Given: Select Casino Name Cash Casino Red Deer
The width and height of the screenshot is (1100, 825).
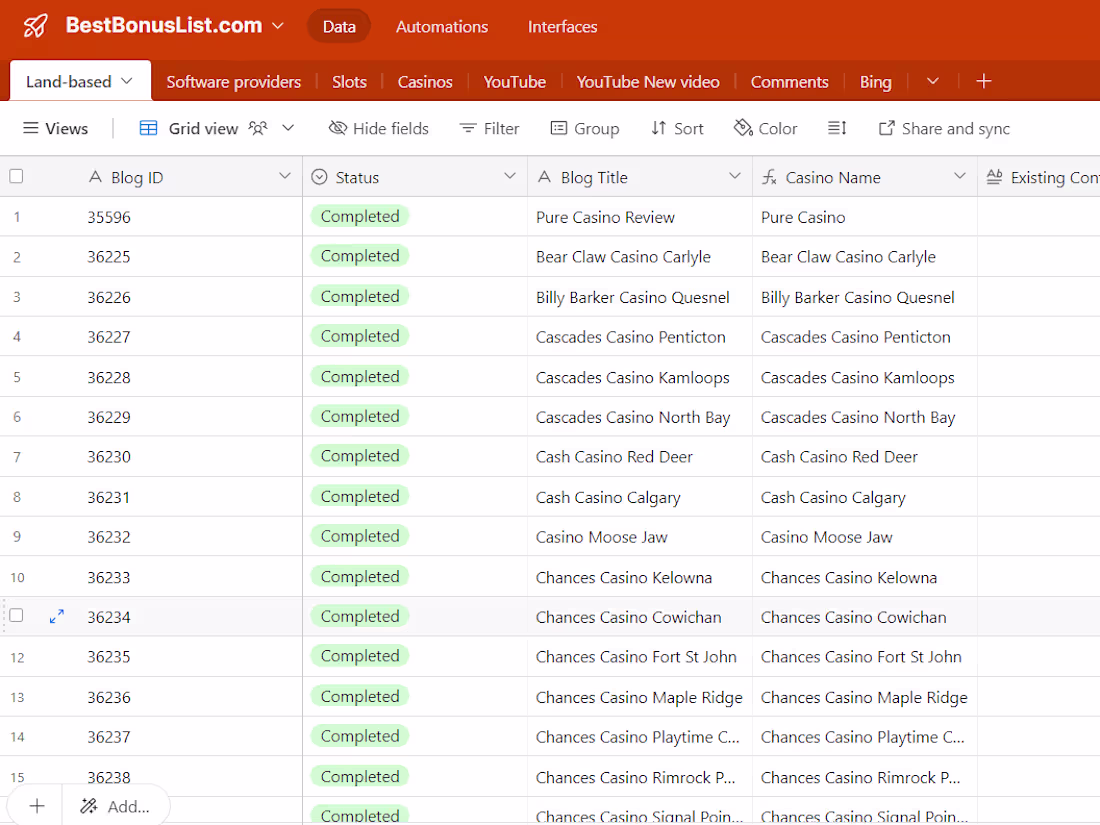Looking at the screenshot, I should 839,457.
